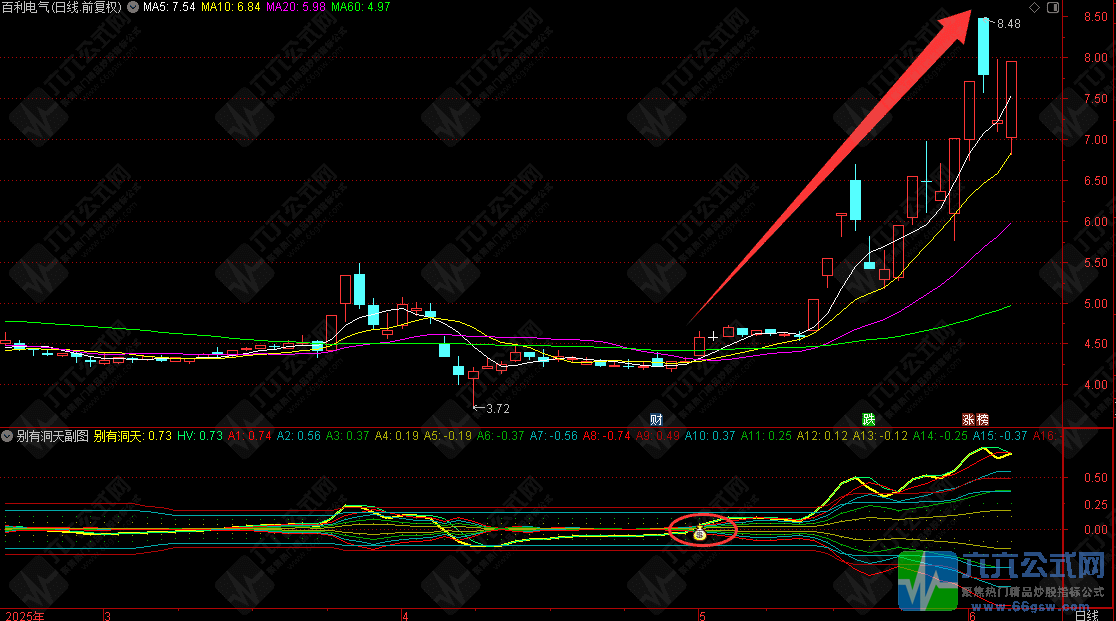The height and width of the screenshot is (621, 1116).
Task: Click the A5: -0.19 value
Action: (x=448, y=436)
